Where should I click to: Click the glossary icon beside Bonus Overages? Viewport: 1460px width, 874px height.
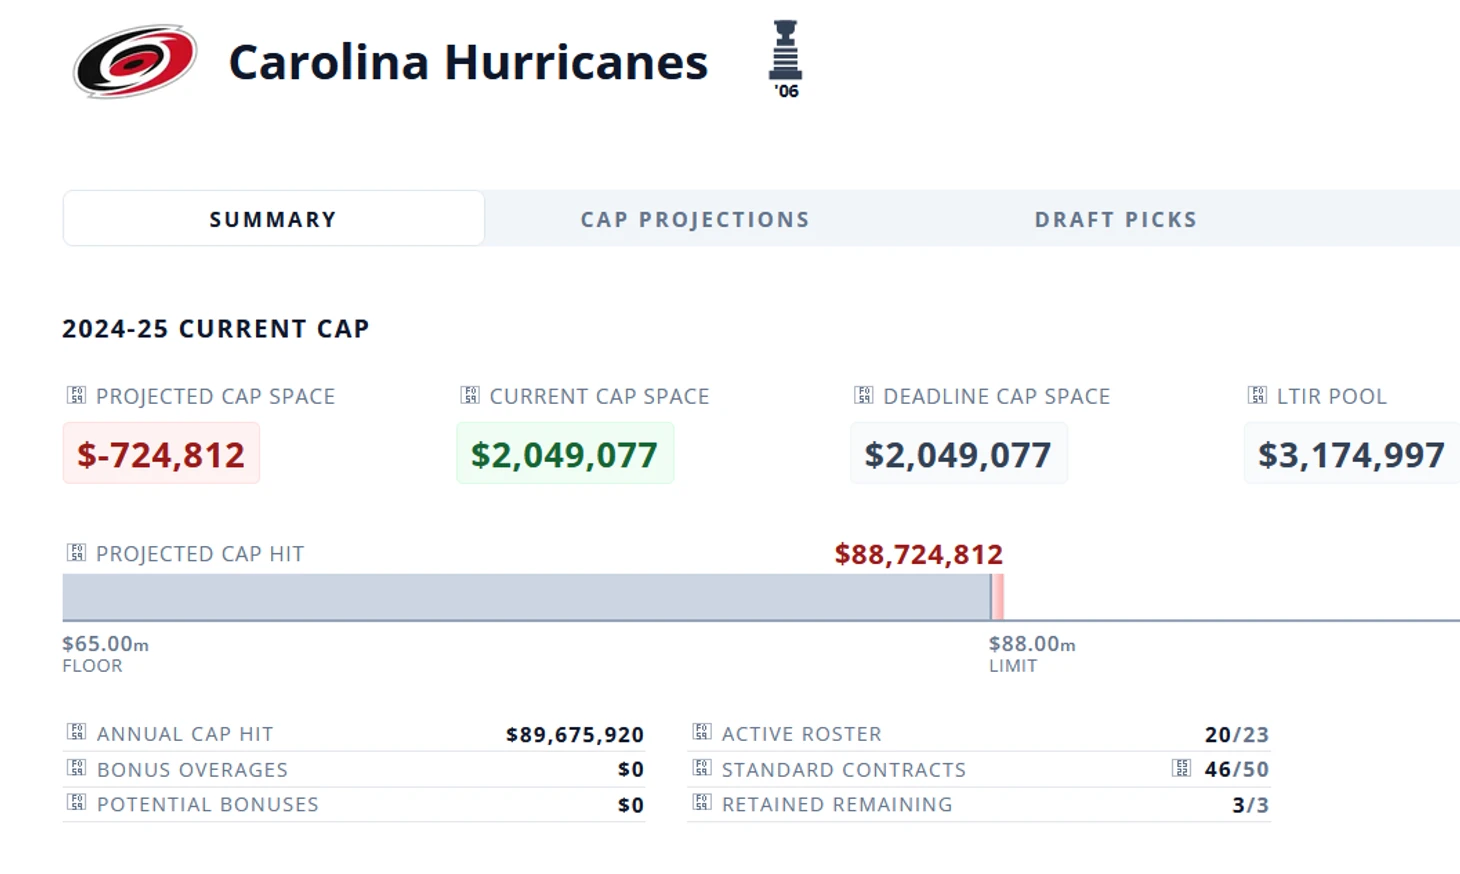pyautogui.click(x=76, y=769)
